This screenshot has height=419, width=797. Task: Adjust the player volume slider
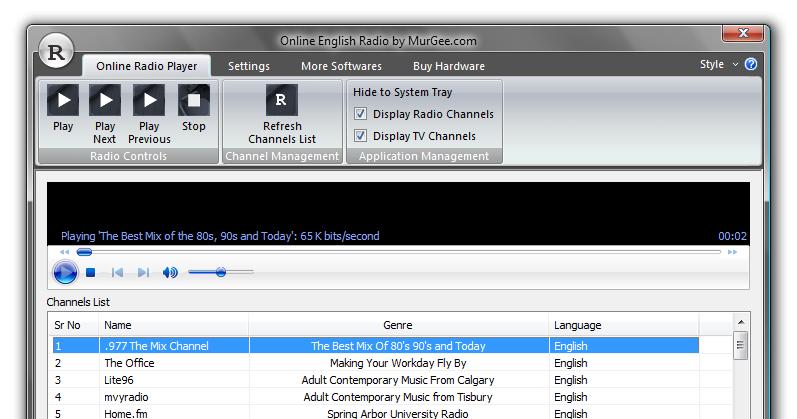221,272
